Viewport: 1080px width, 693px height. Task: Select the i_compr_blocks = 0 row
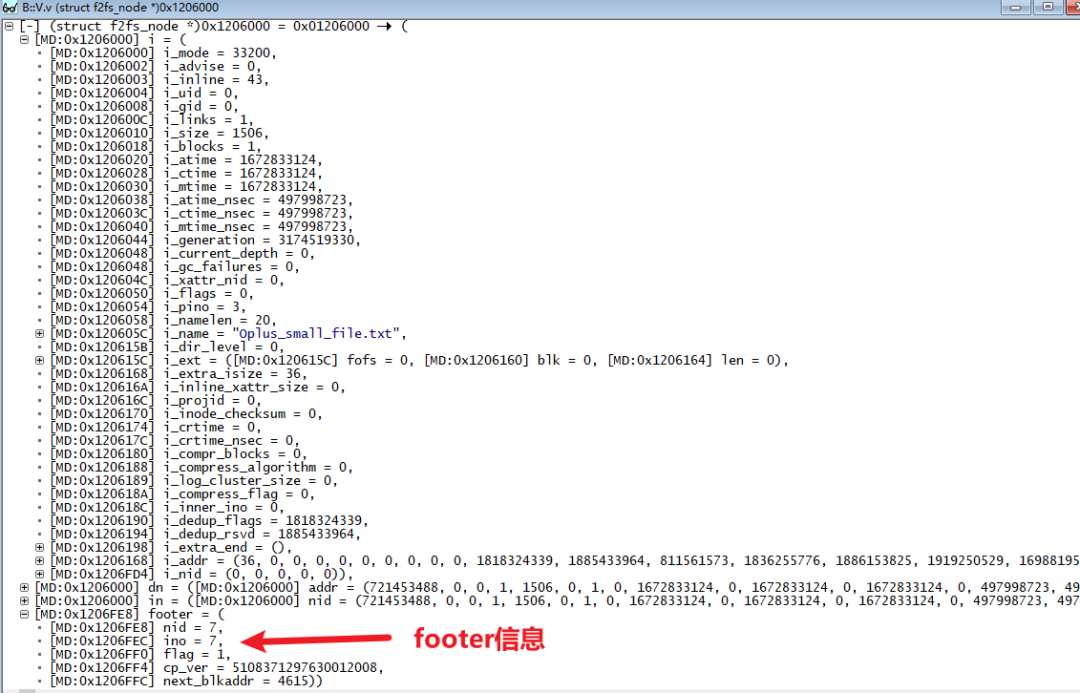coord(178,454)
